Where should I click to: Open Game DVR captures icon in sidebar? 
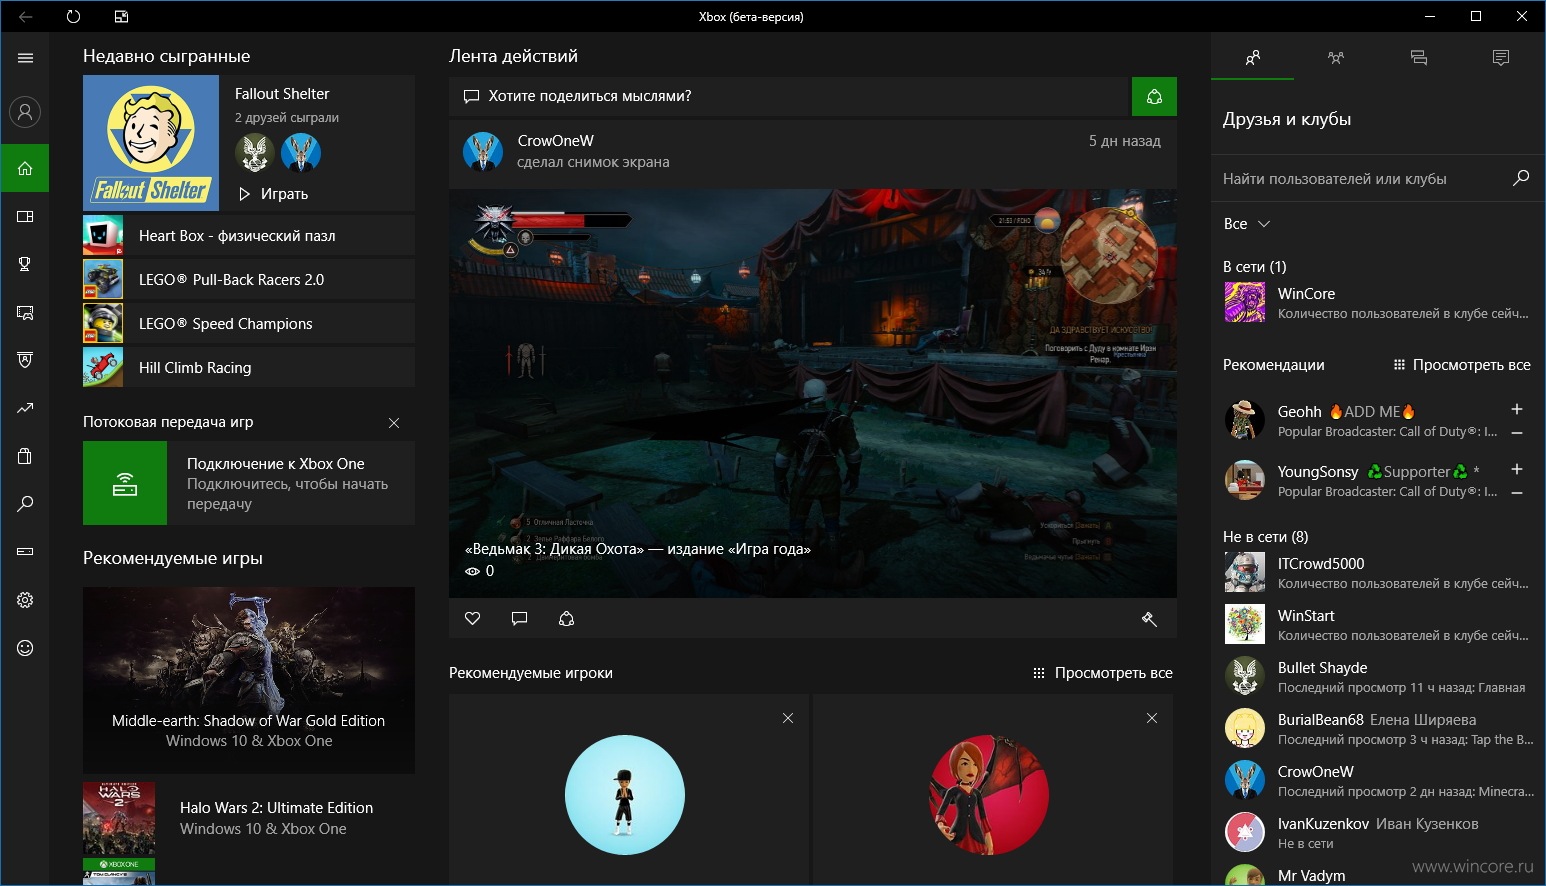point(25,312)
